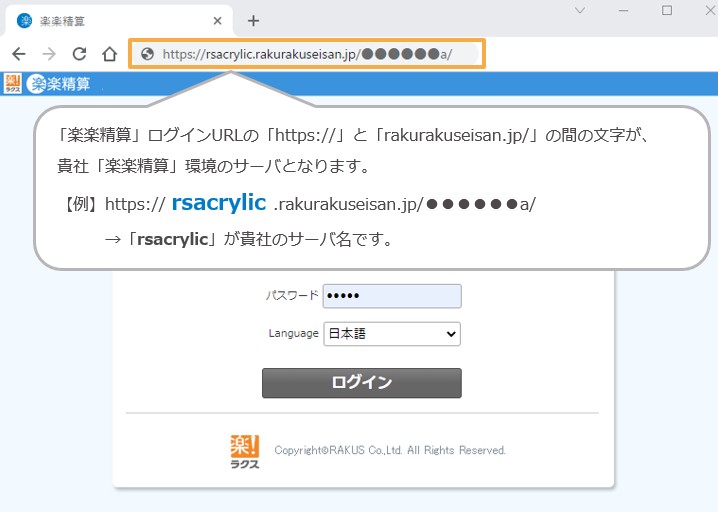Image resolution: width=718 pixels, height=512 pixels.
Task: Expand the Language dropdown showing 日本語
Action: (x=391, y=334)
